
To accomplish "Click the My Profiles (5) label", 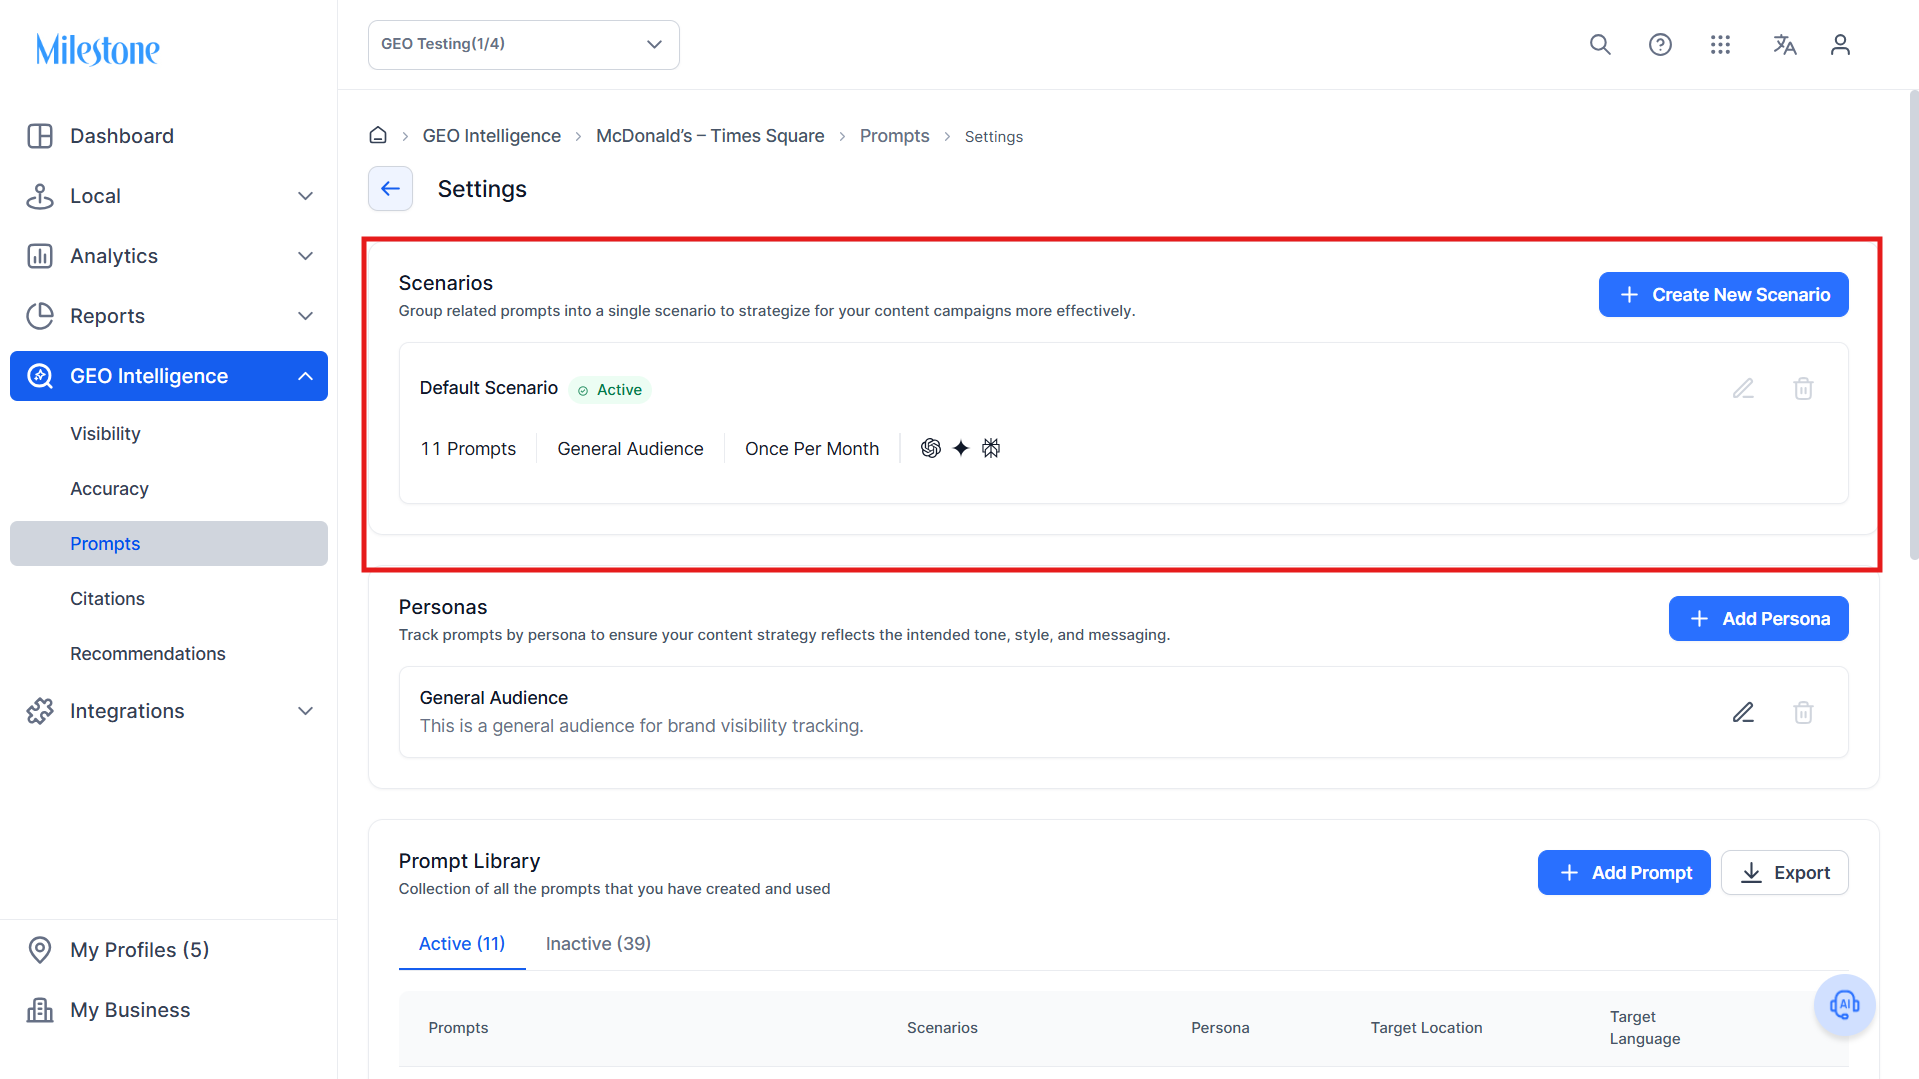I will 140,950.
